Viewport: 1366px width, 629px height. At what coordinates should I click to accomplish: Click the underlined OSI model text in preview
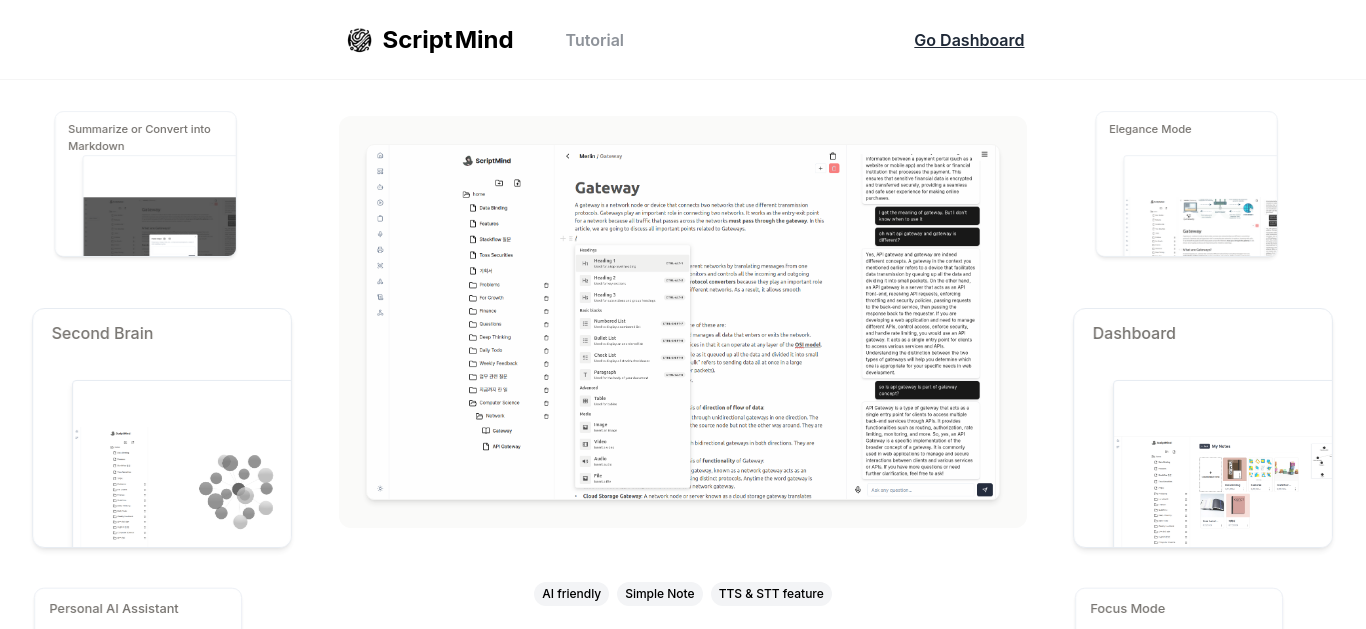808,345
